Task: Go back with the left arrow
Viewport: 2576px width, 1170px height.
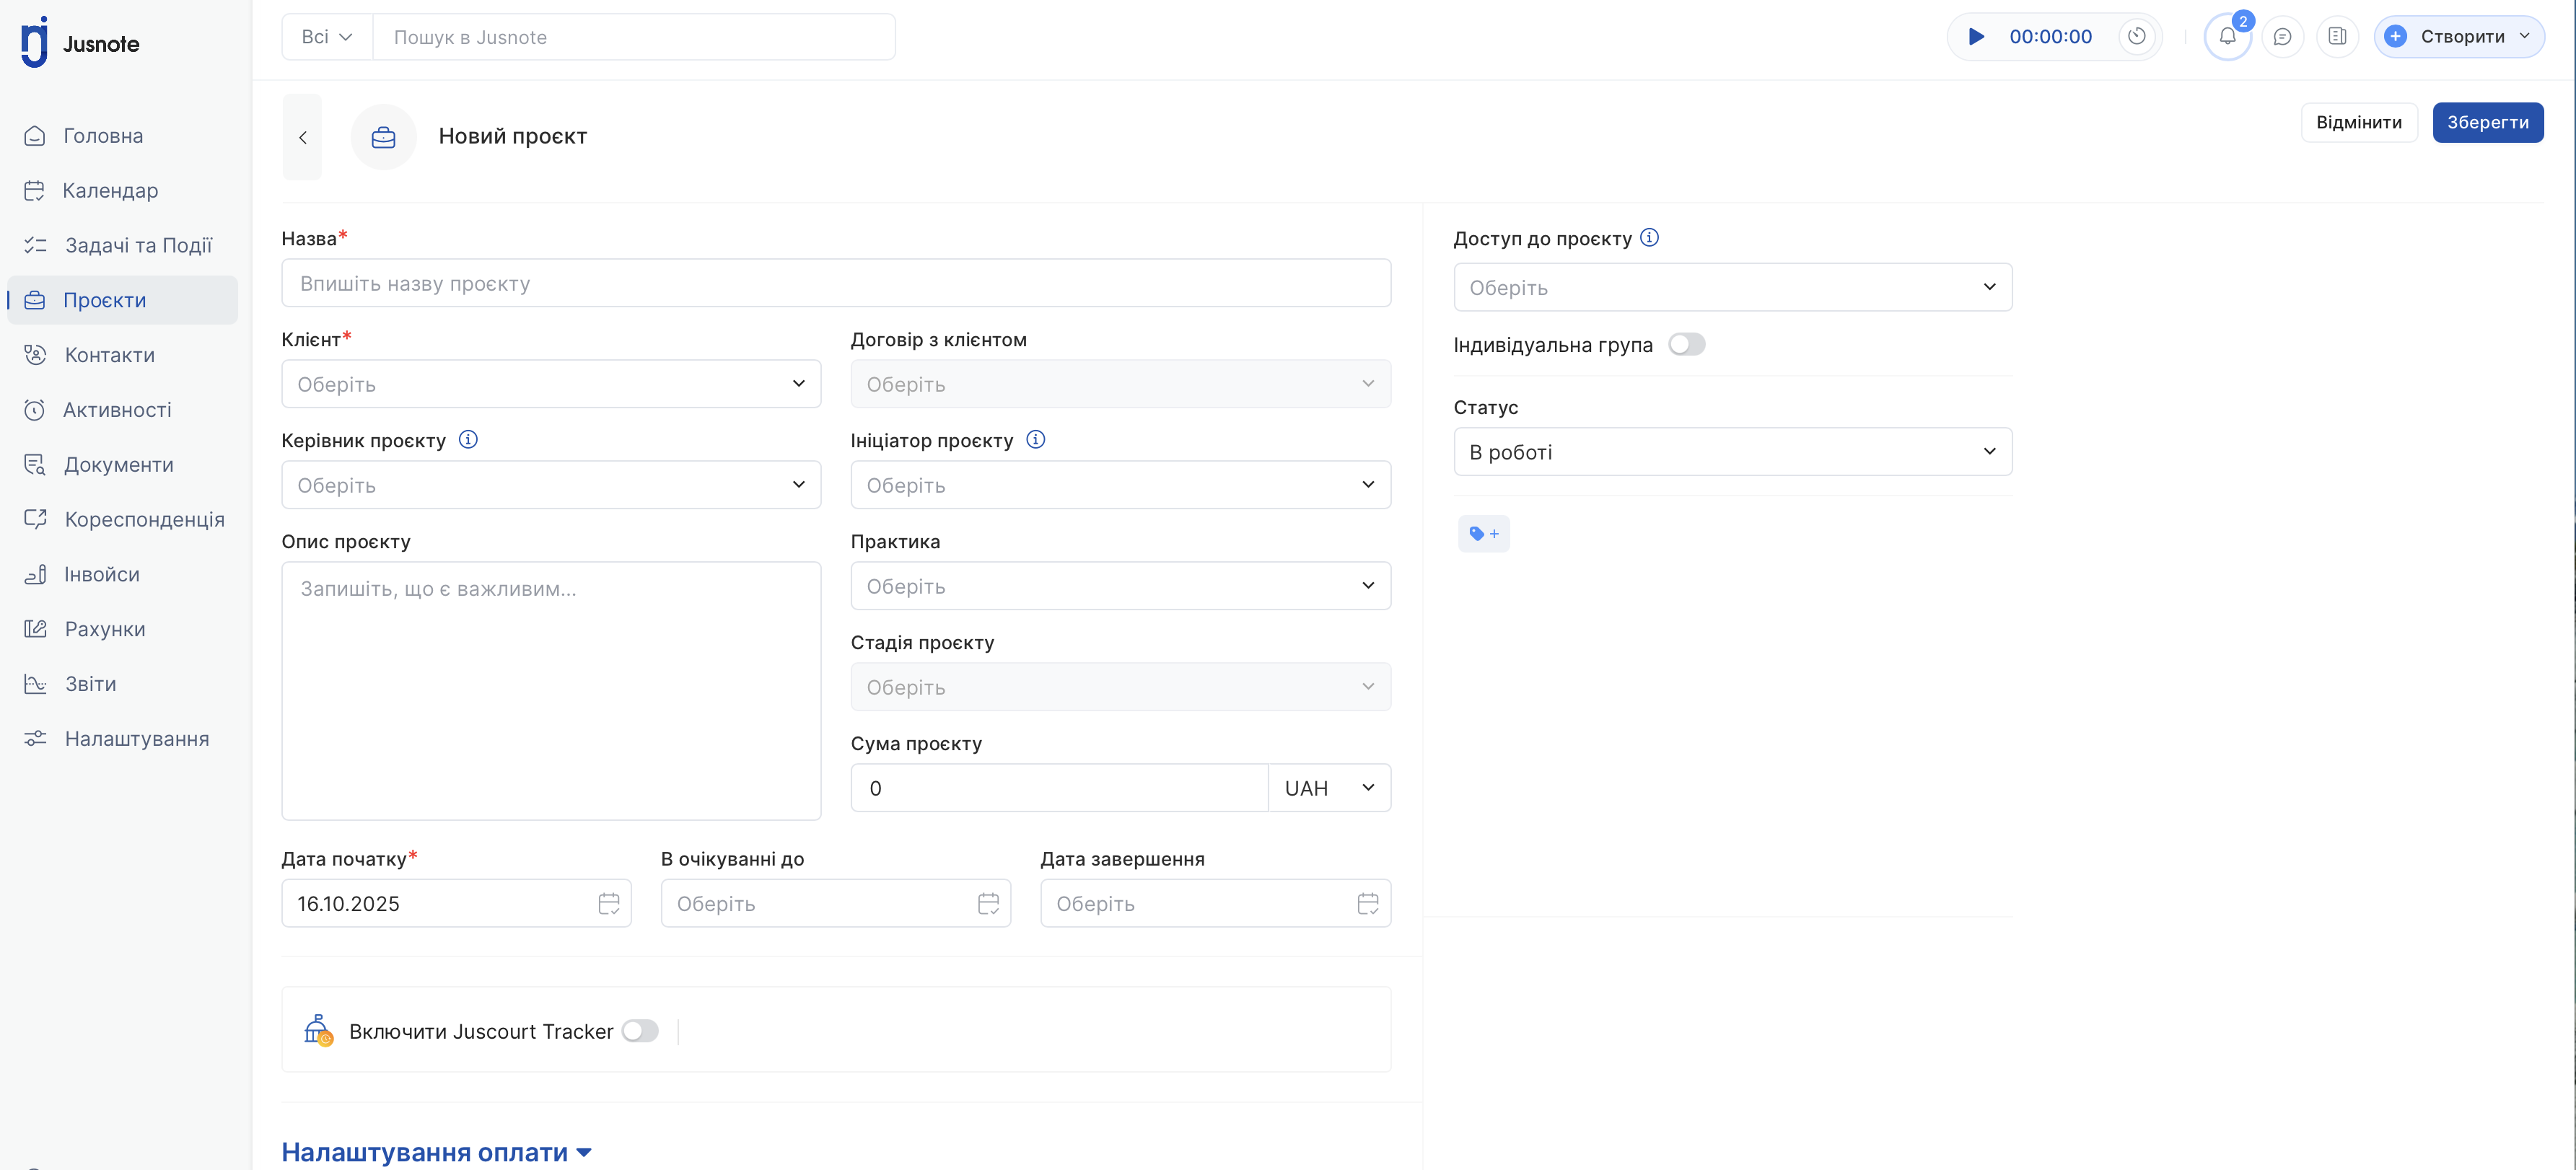Action: pyautogui.click(x=302, y=137)
